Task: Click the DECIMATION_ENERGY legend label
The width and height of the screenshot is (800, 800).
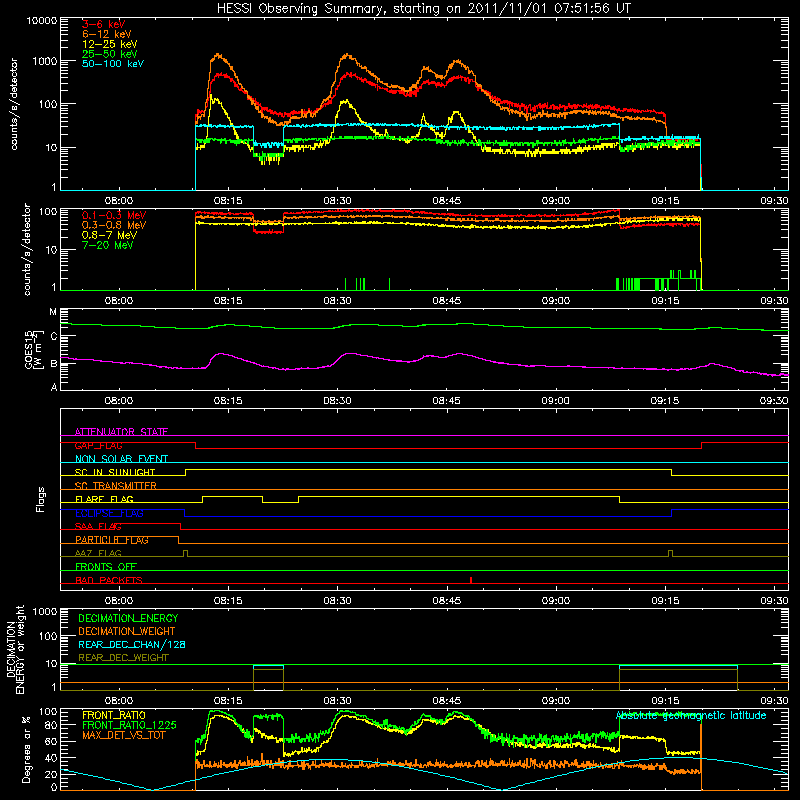Action: pos(128,618)
